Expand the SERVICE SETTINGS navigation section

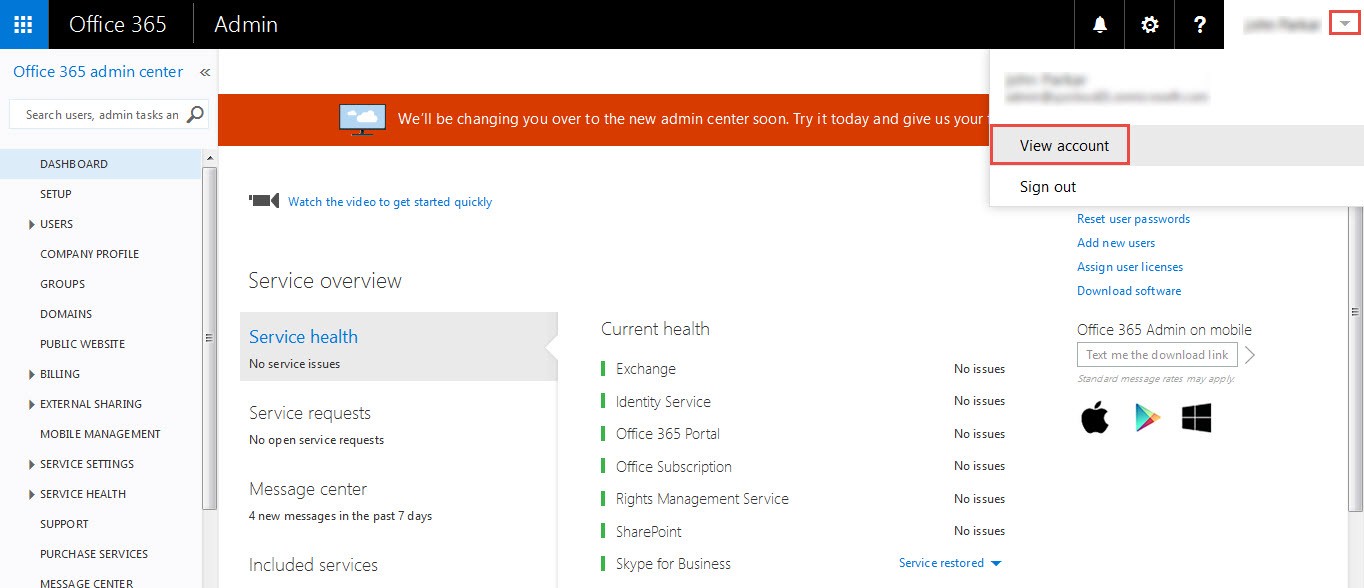(33, 464)
